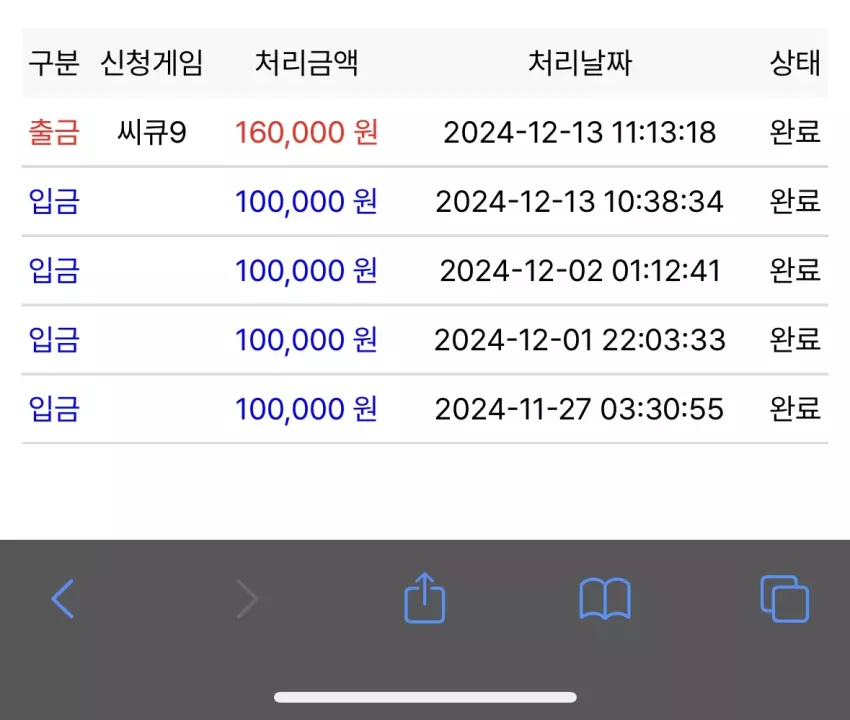
Task: Tap the home indicator bar
Action: click(425, 697)
